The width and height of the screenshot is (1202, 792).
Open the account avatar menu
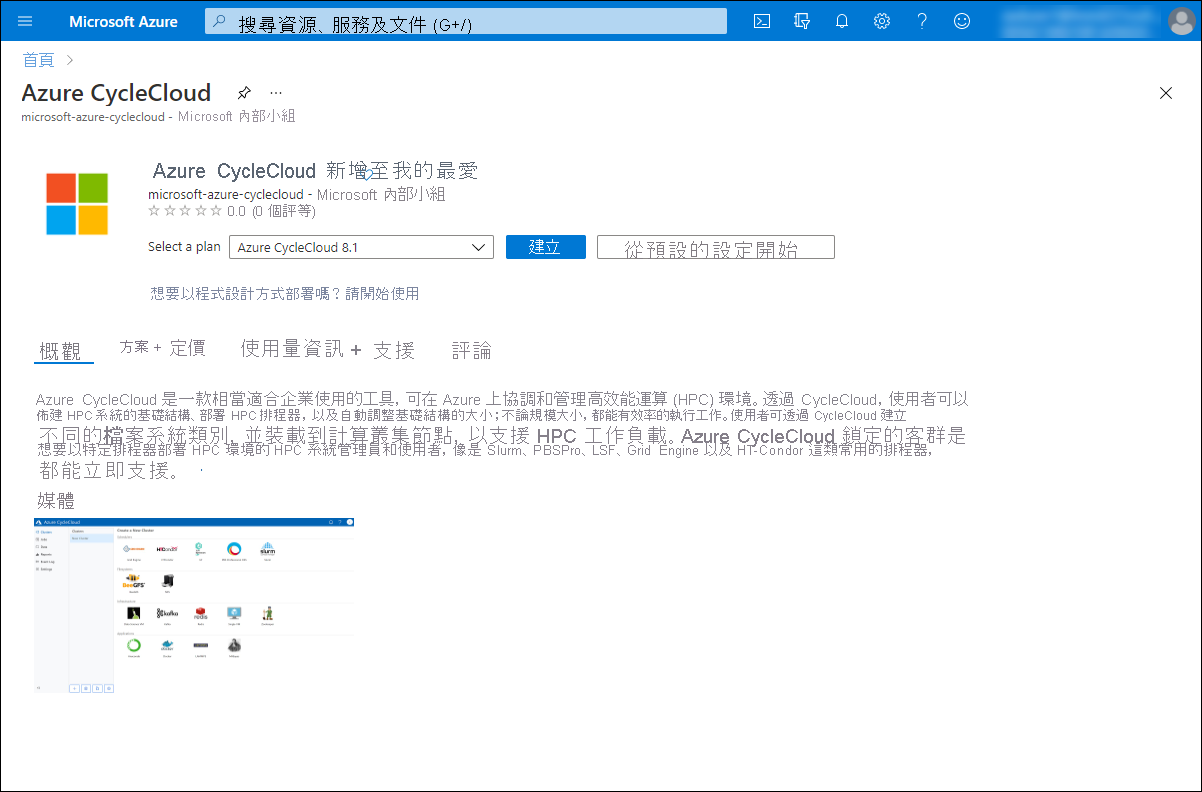click(1181, 20)
